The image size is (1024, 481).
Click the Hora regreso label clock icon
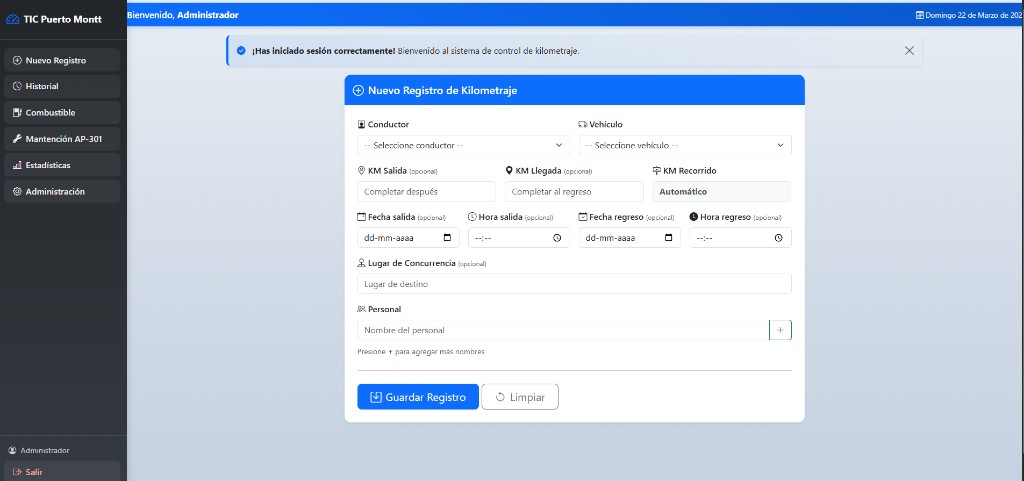coord(694,217)
